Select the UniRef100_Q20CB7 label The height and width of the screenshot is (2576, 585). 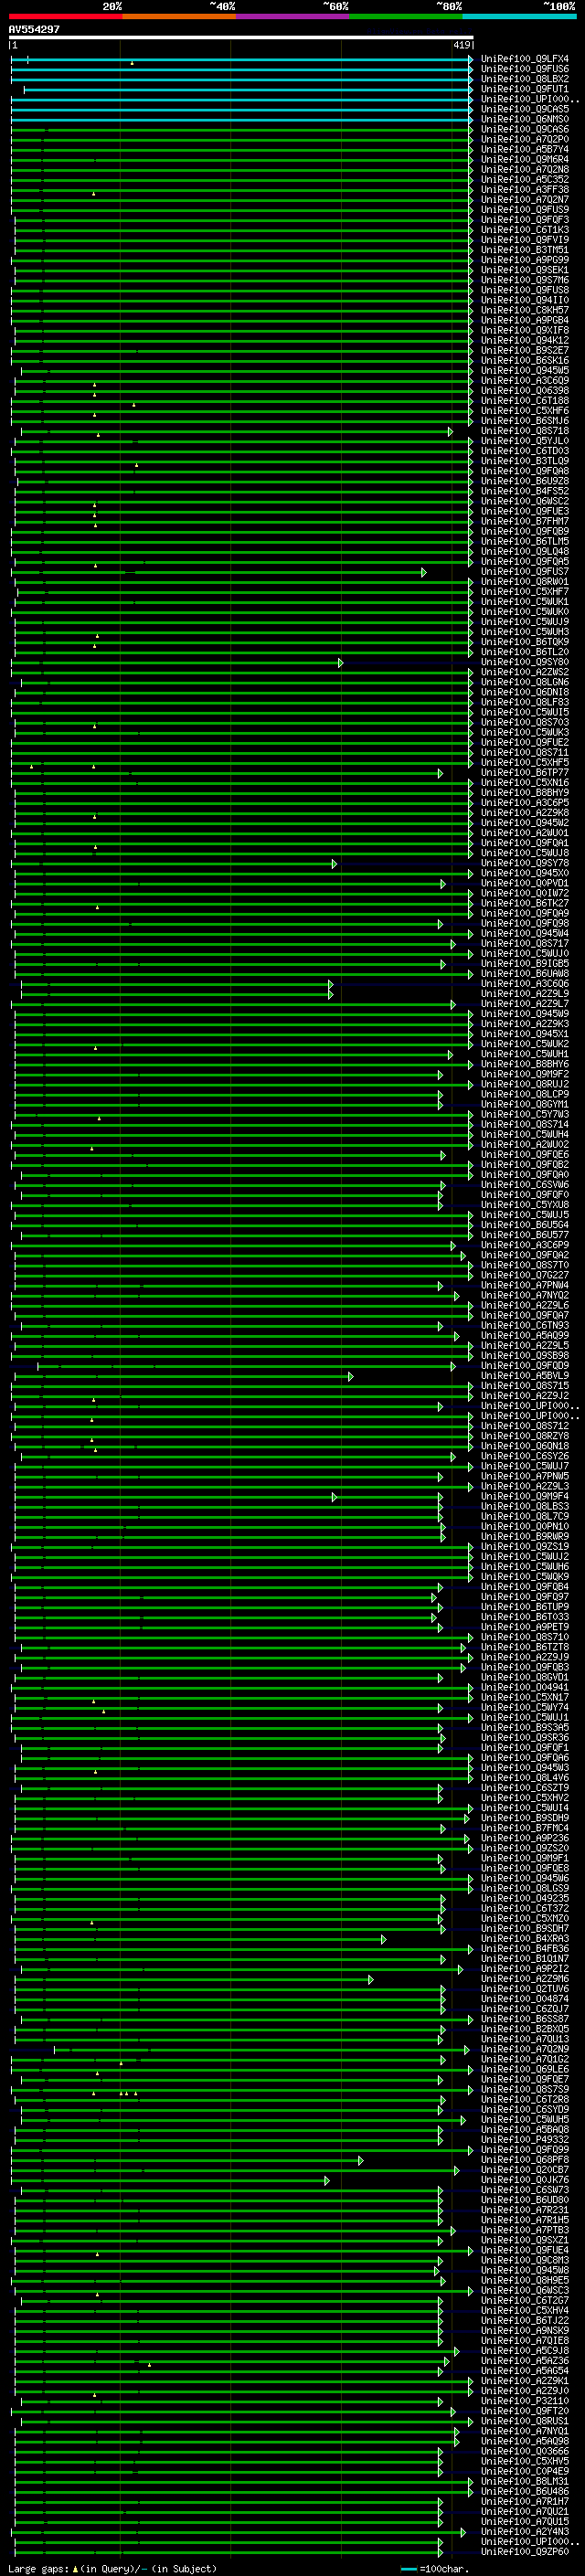point(525,2169)
